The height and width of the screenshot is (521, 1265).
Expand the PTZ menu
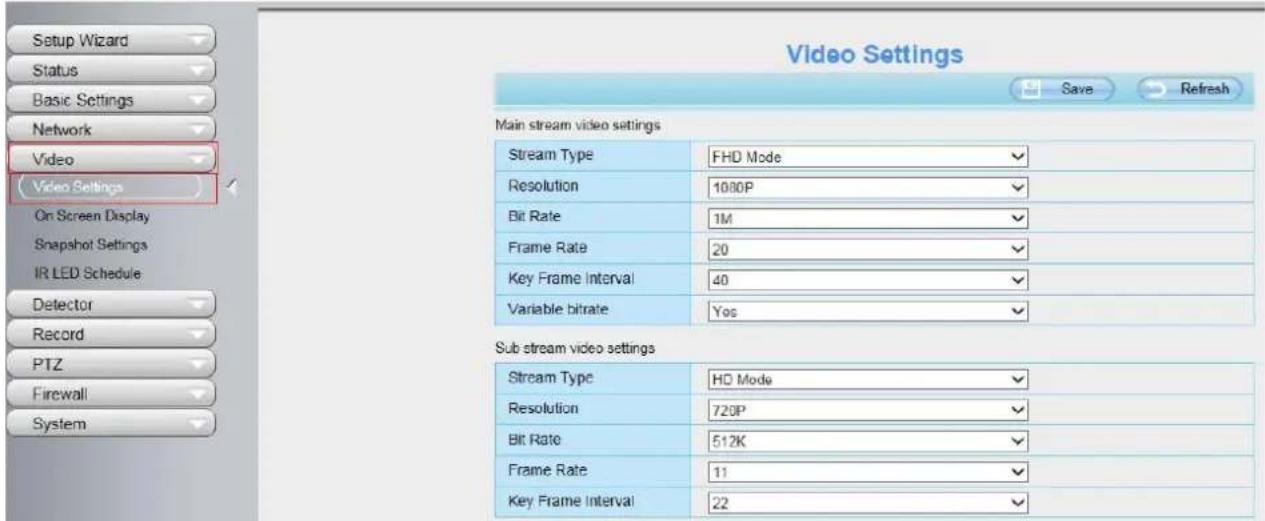(x=112, y=363)
